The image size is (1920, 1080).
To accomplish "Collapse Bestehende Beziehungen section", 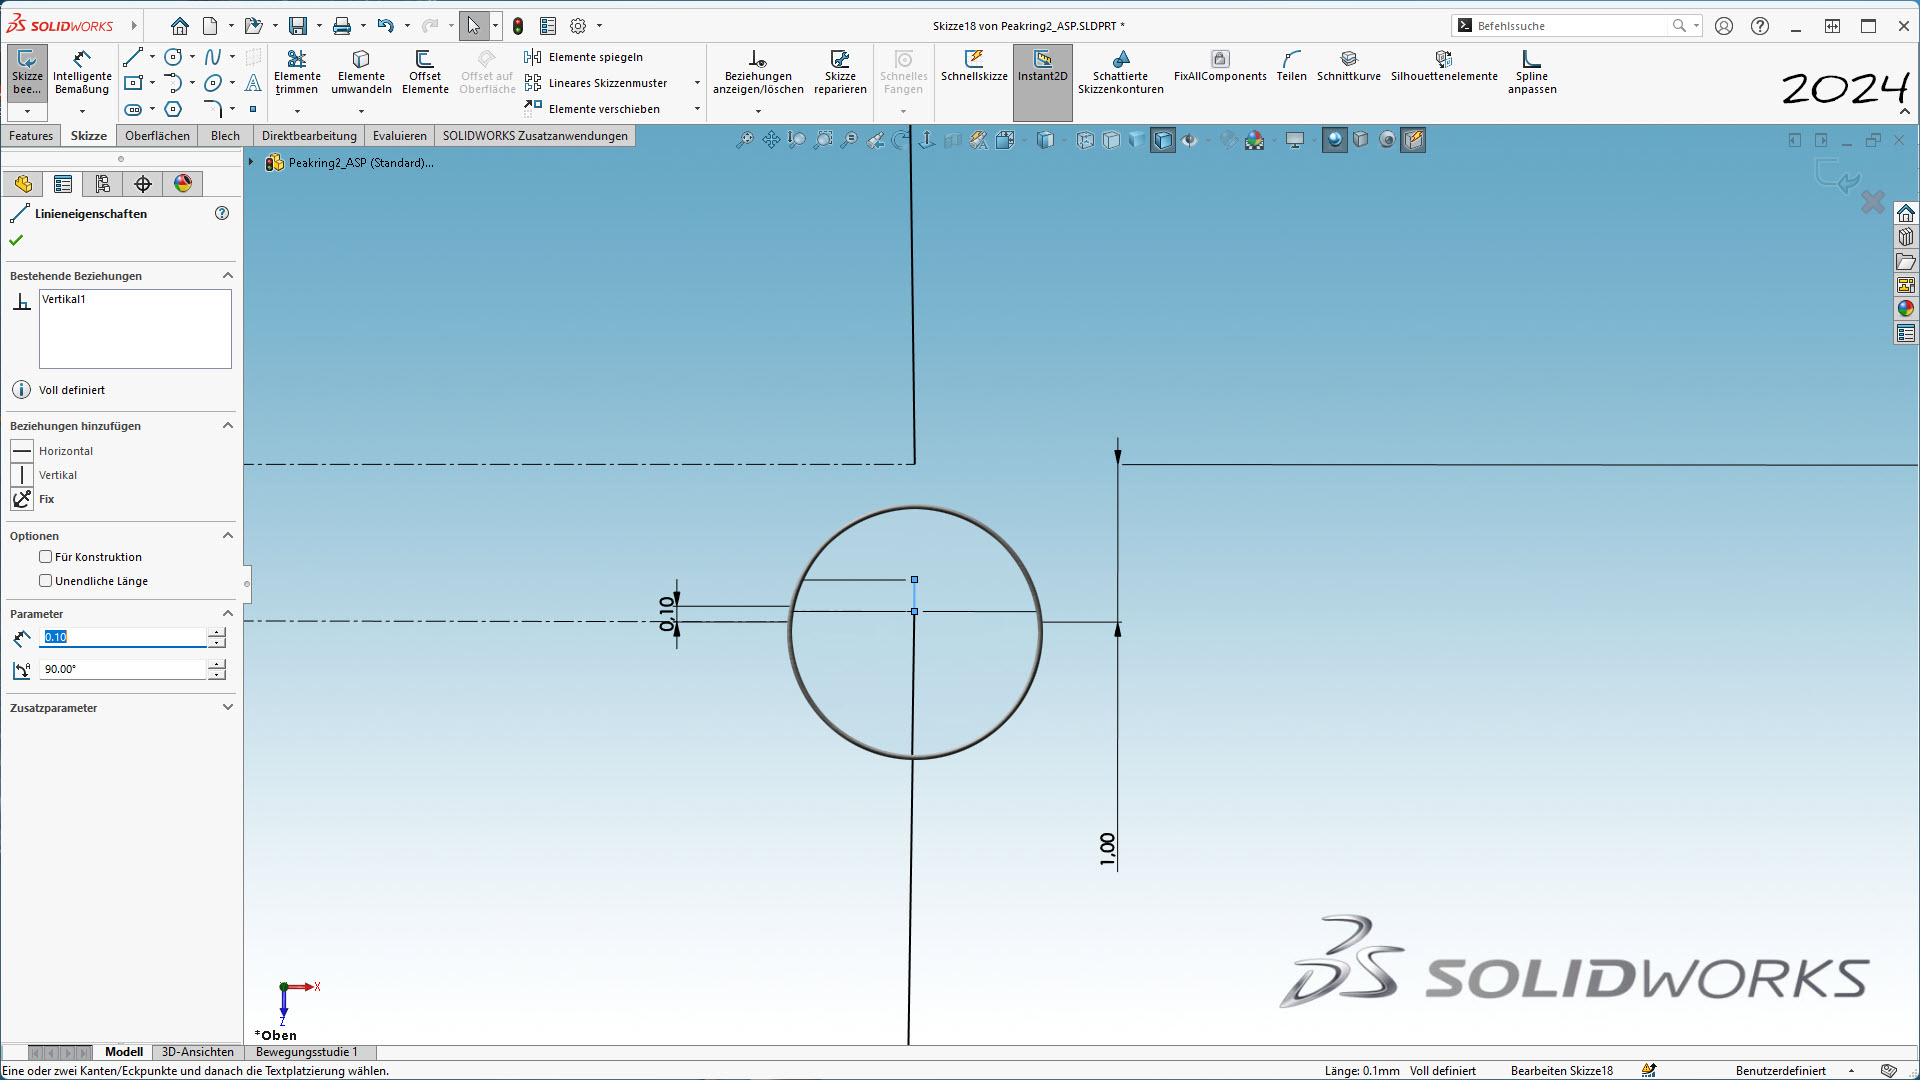I will point(228,276).
